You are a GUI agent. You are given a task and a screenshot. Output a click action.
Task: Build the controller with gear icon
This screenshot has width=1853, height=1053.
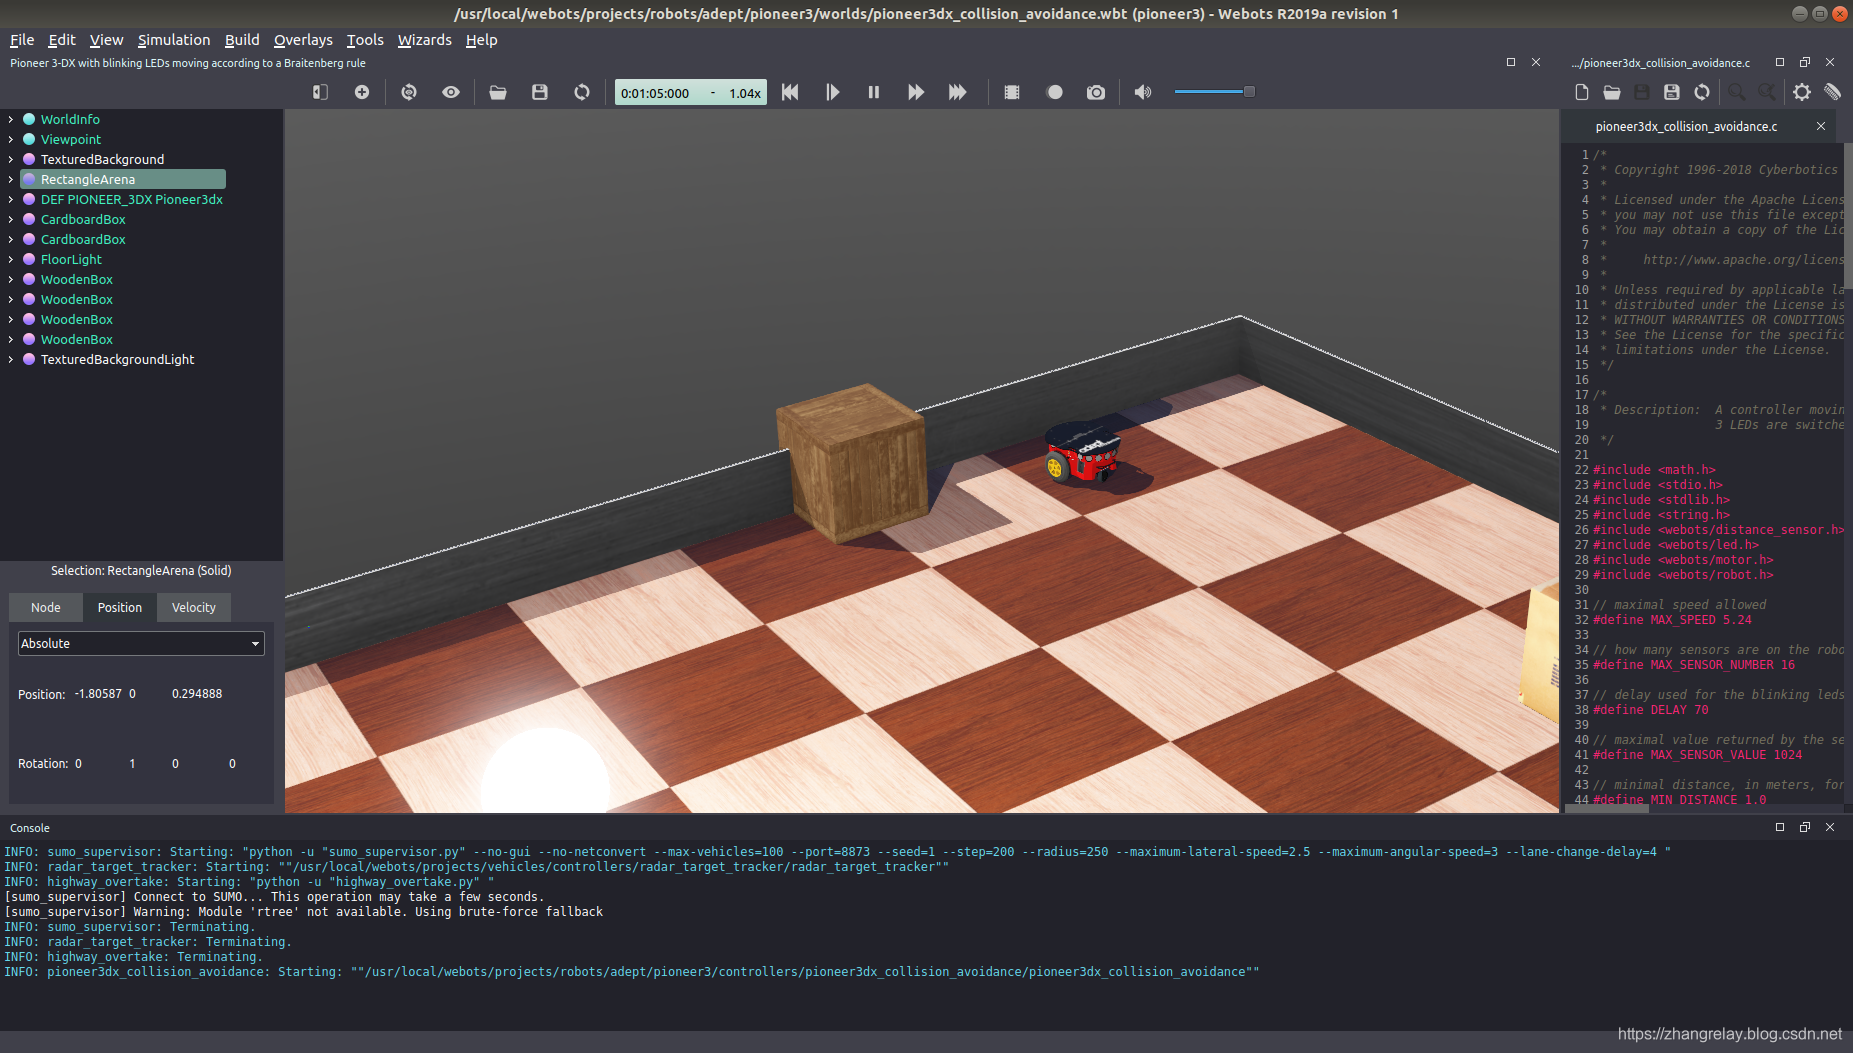[1802, 92]
